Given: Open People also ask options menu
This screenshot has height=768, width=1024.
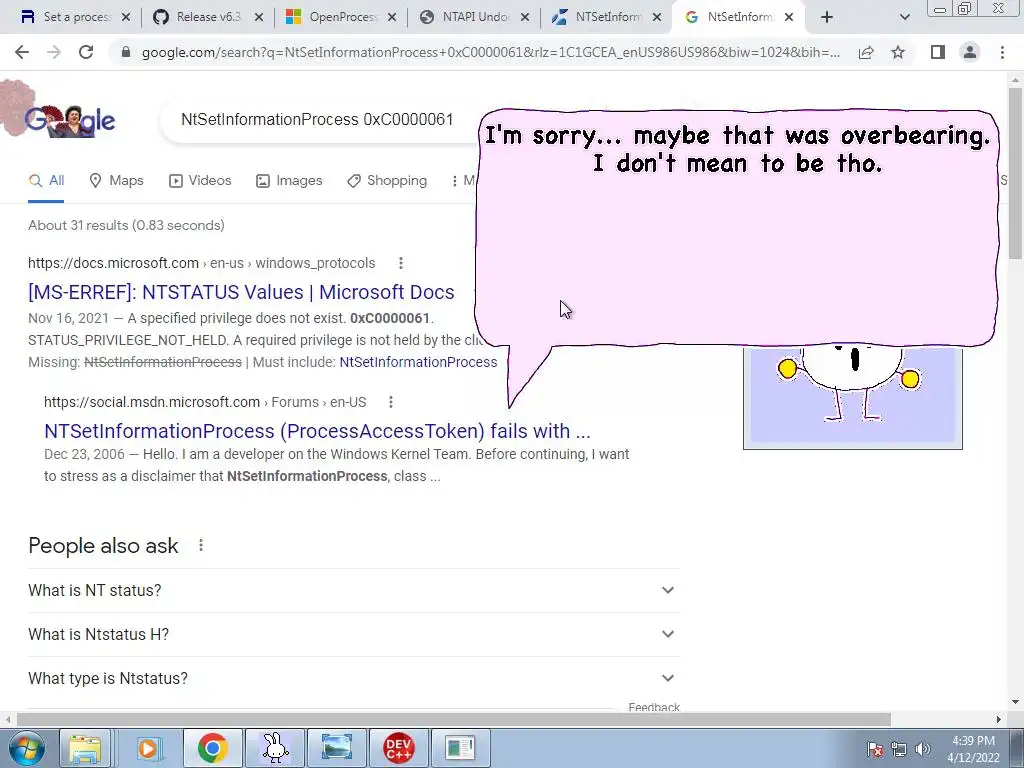Looking at the screenshot, I should [201, 545].
